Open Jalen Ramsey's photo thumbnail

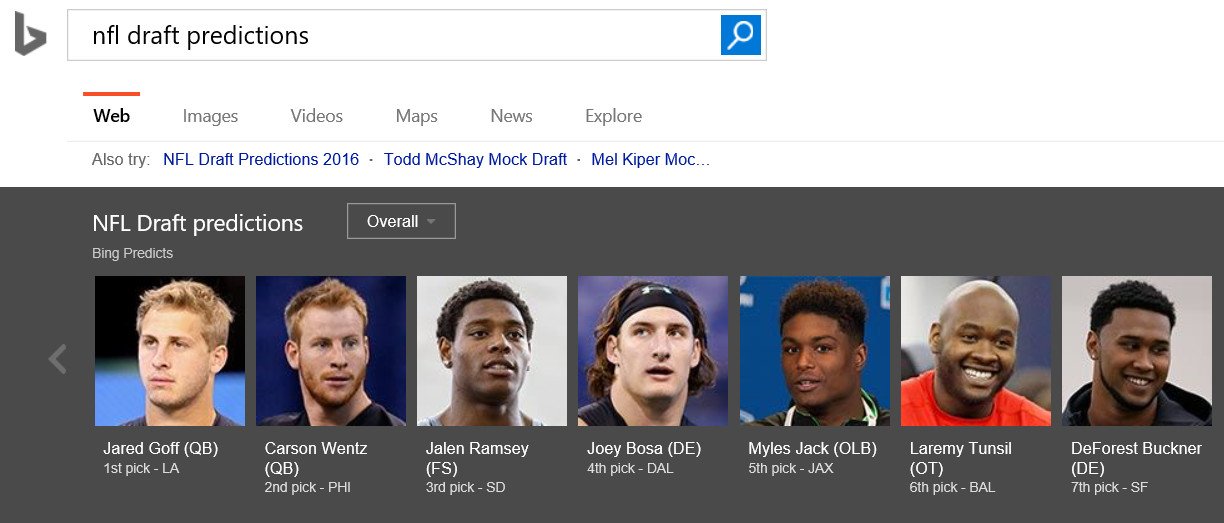click(x=492, y=351)
